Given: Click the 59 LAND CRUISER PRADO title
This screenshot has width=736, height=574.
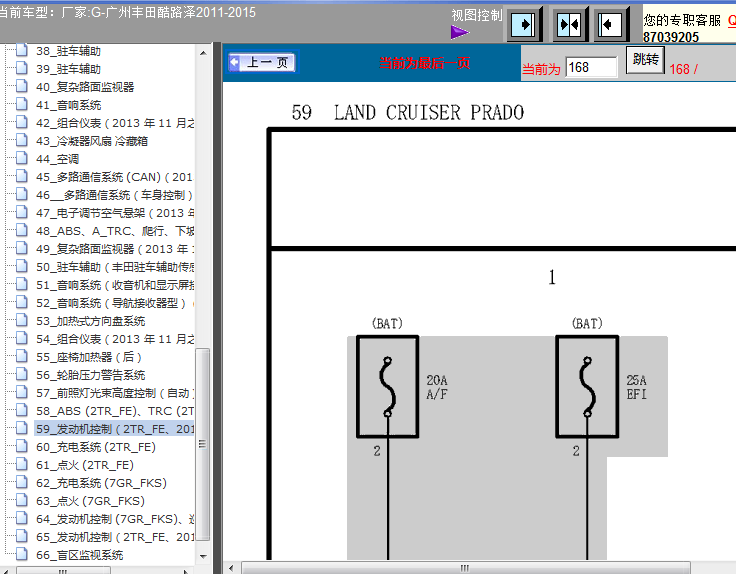Looking at the screenshot, I should [x=407, y=113].
